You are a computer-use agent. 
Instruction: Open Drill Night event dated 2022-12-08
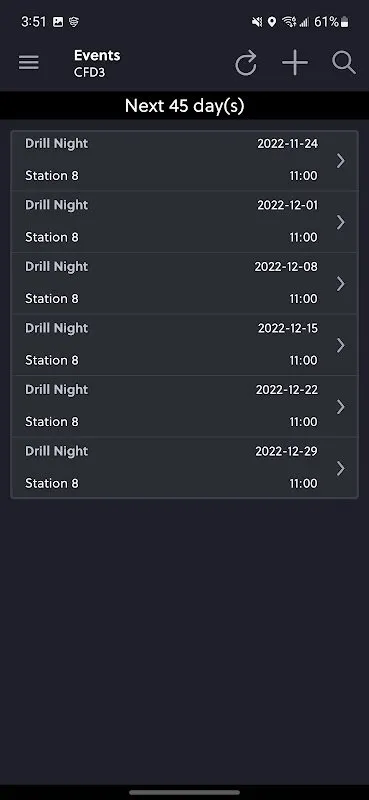(184, 283)
